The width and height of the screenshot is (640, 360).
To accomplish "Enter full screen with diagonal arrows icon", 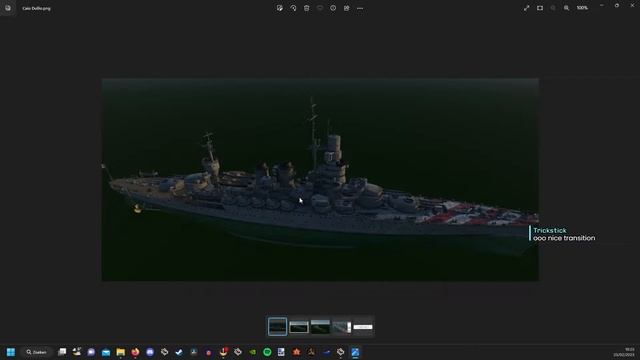I will coord(527,8).
